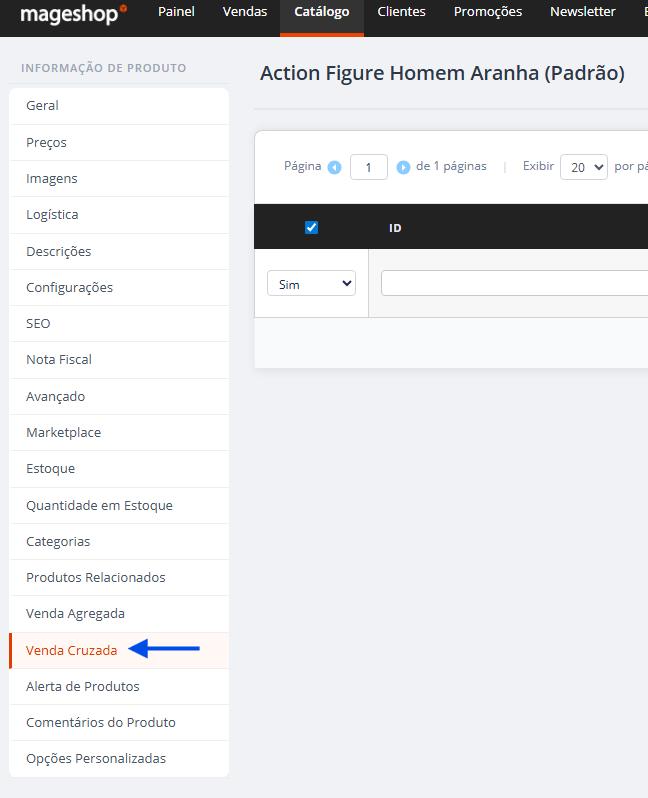The height and width of the screenshot is (798, 648).
Task: Go to the next page arrow
Action: [403, 167]
